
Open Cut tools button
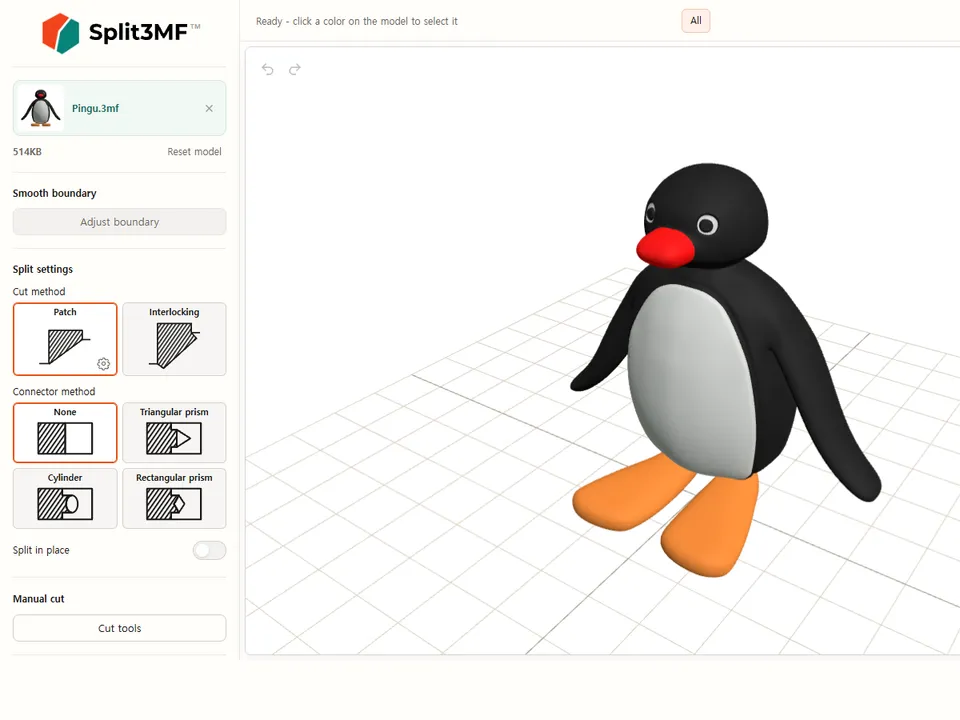(x=119, y=628)
